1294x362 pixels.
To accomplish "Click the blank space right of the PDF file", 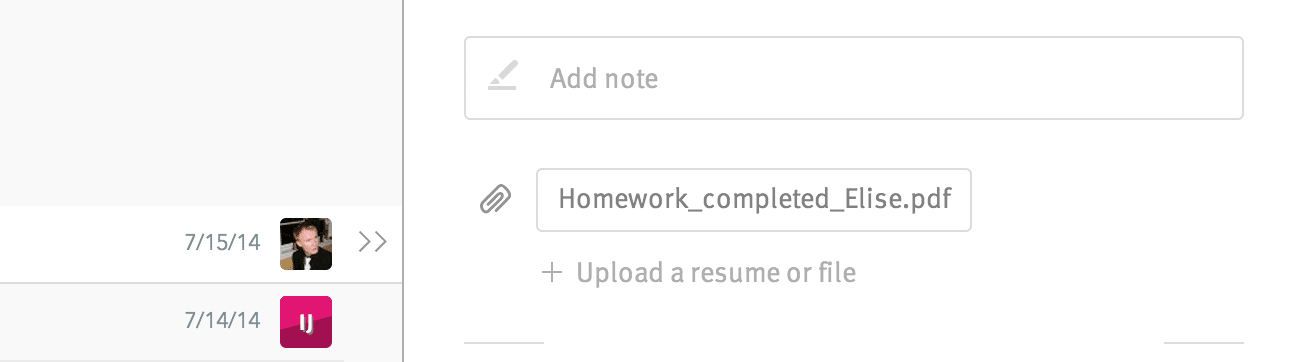I will coord(1107,200).
